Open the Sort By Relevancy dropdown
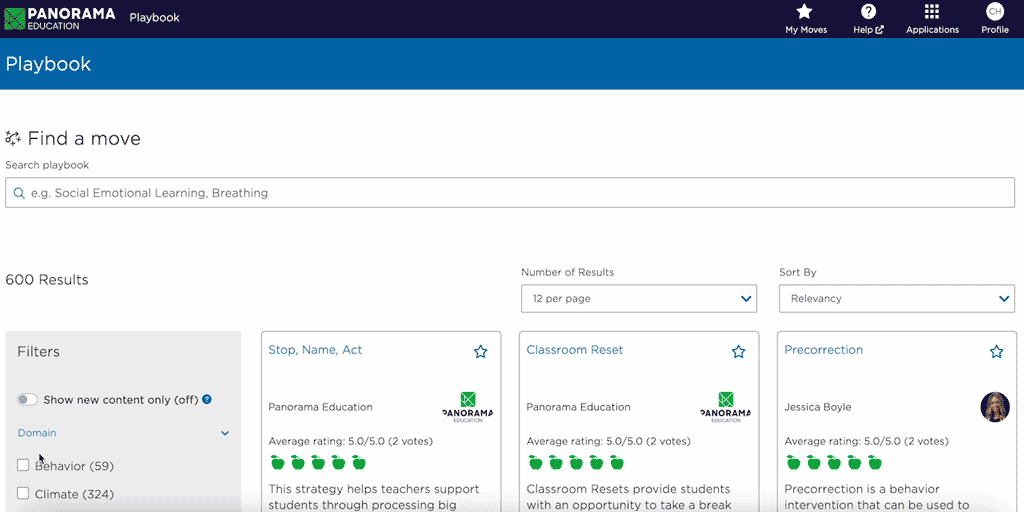 click(x=896, y=298)
